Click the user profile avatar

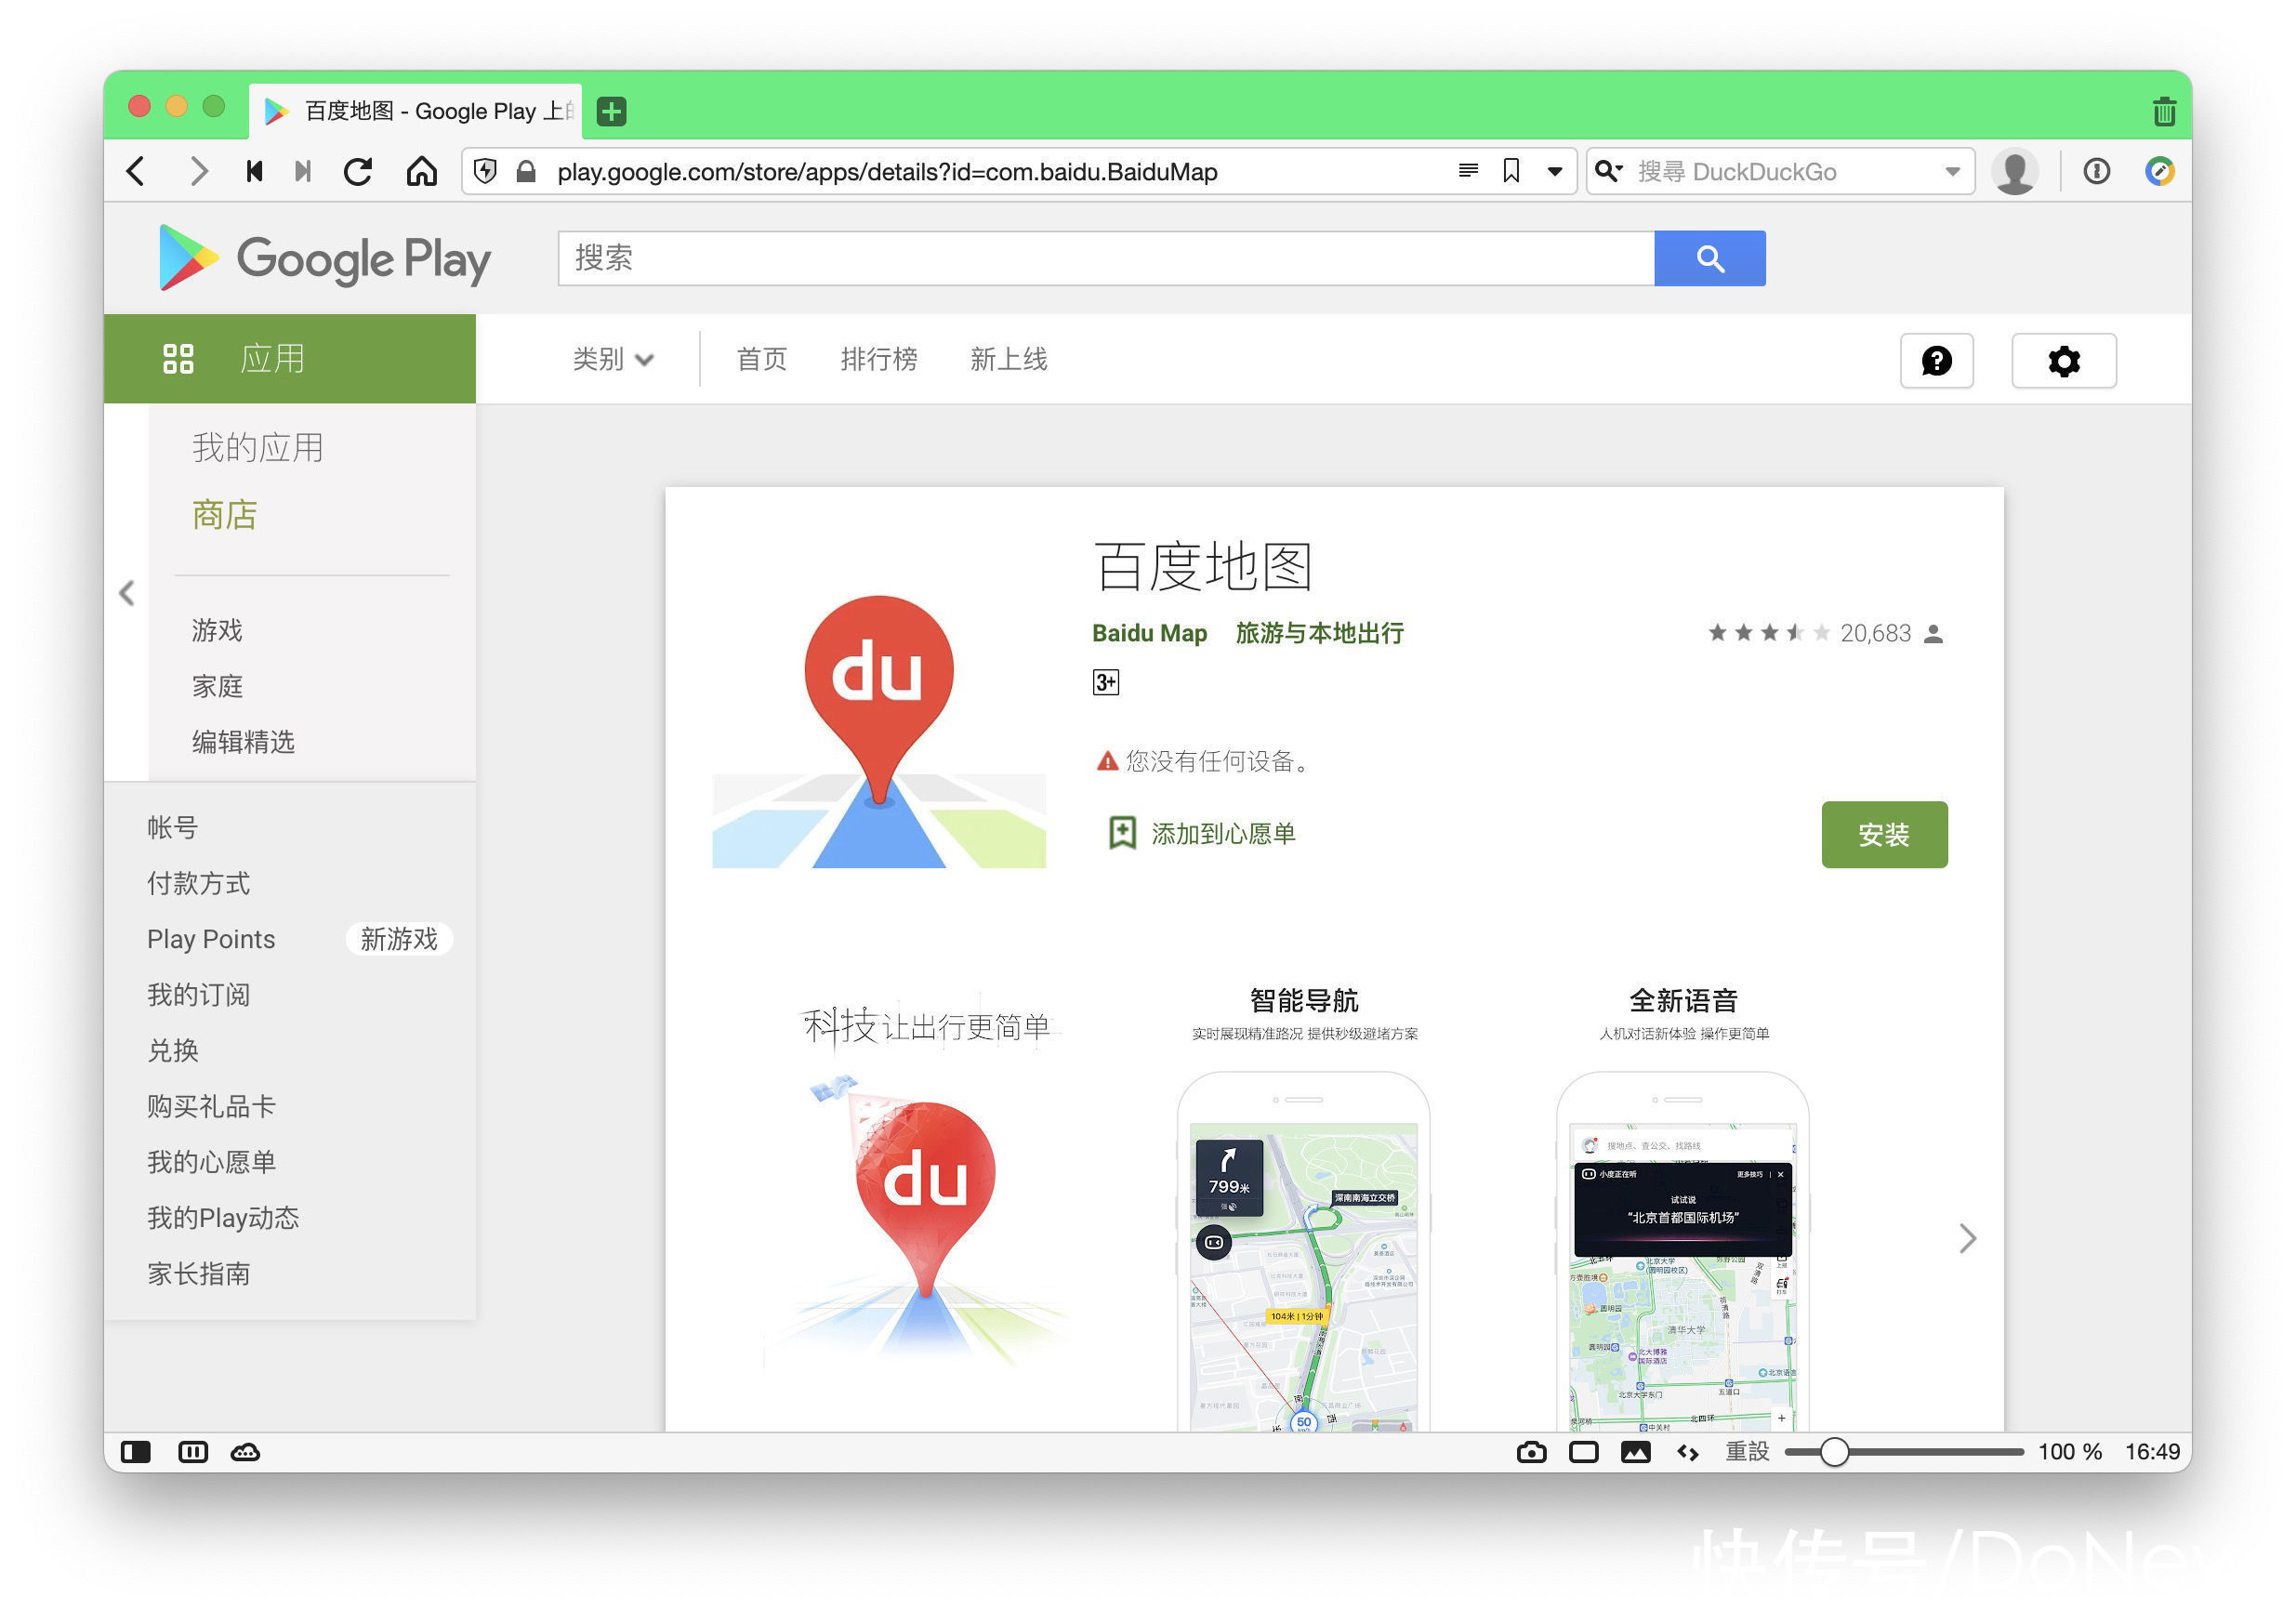(x=2015, y=171)
